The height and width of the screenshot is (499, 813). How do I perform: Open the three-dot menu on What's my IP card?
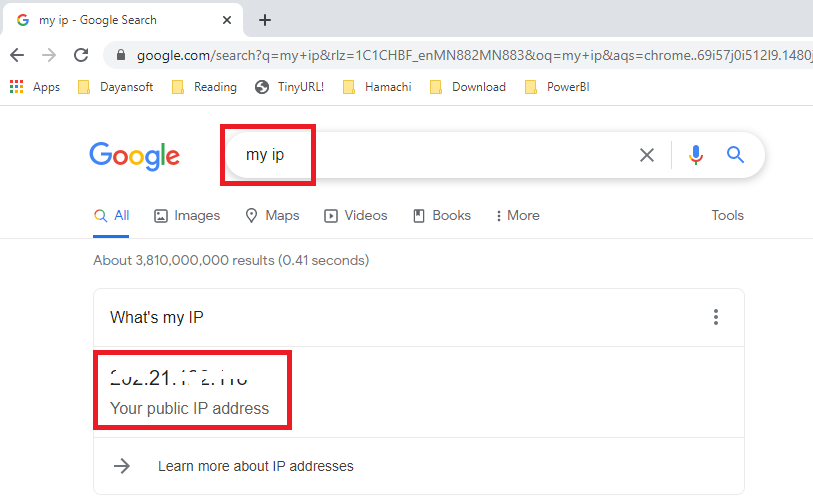[x=716, y=317]
